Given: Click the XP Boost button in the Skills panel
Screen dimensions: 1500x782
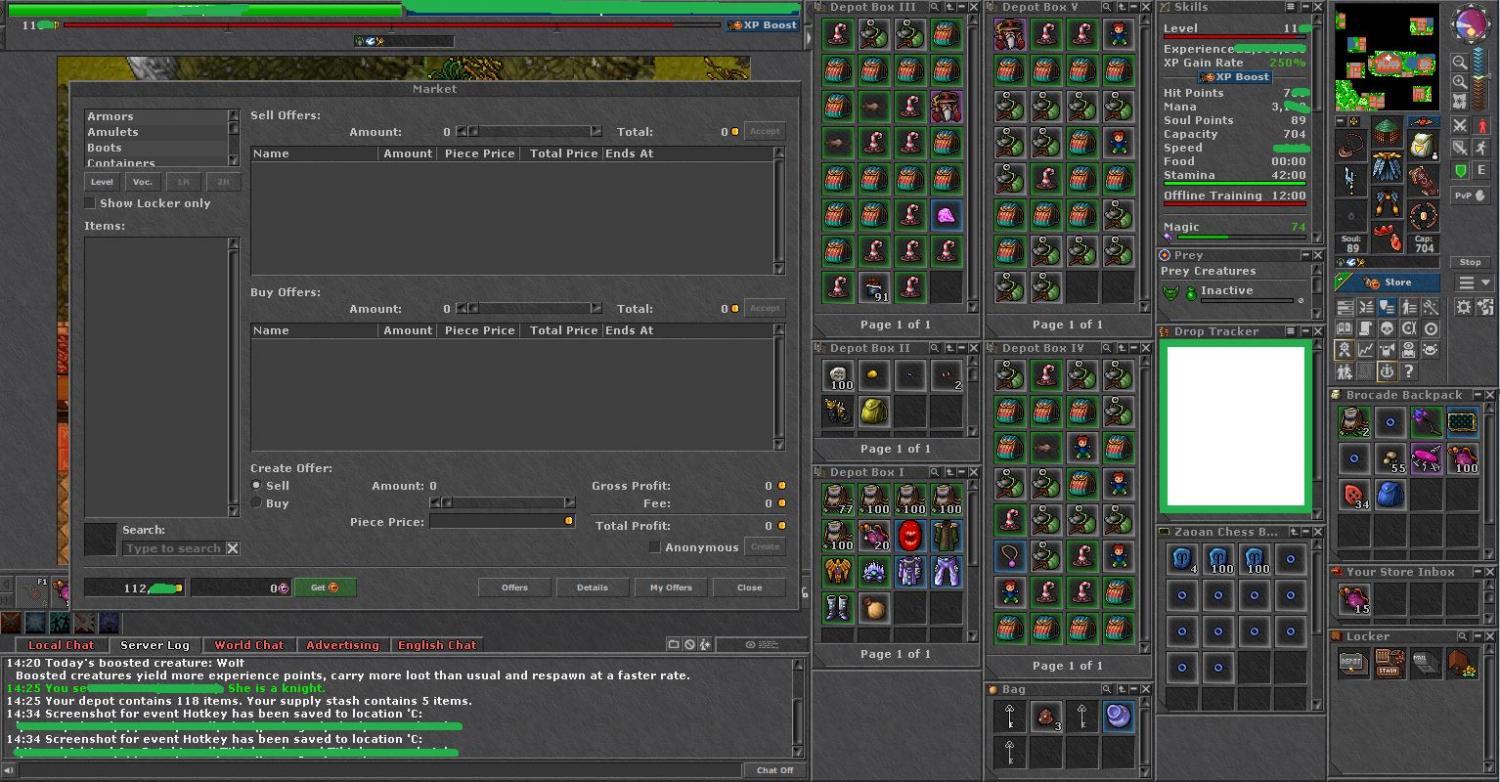Looking at the screenshot, I should click(1235, 77).
